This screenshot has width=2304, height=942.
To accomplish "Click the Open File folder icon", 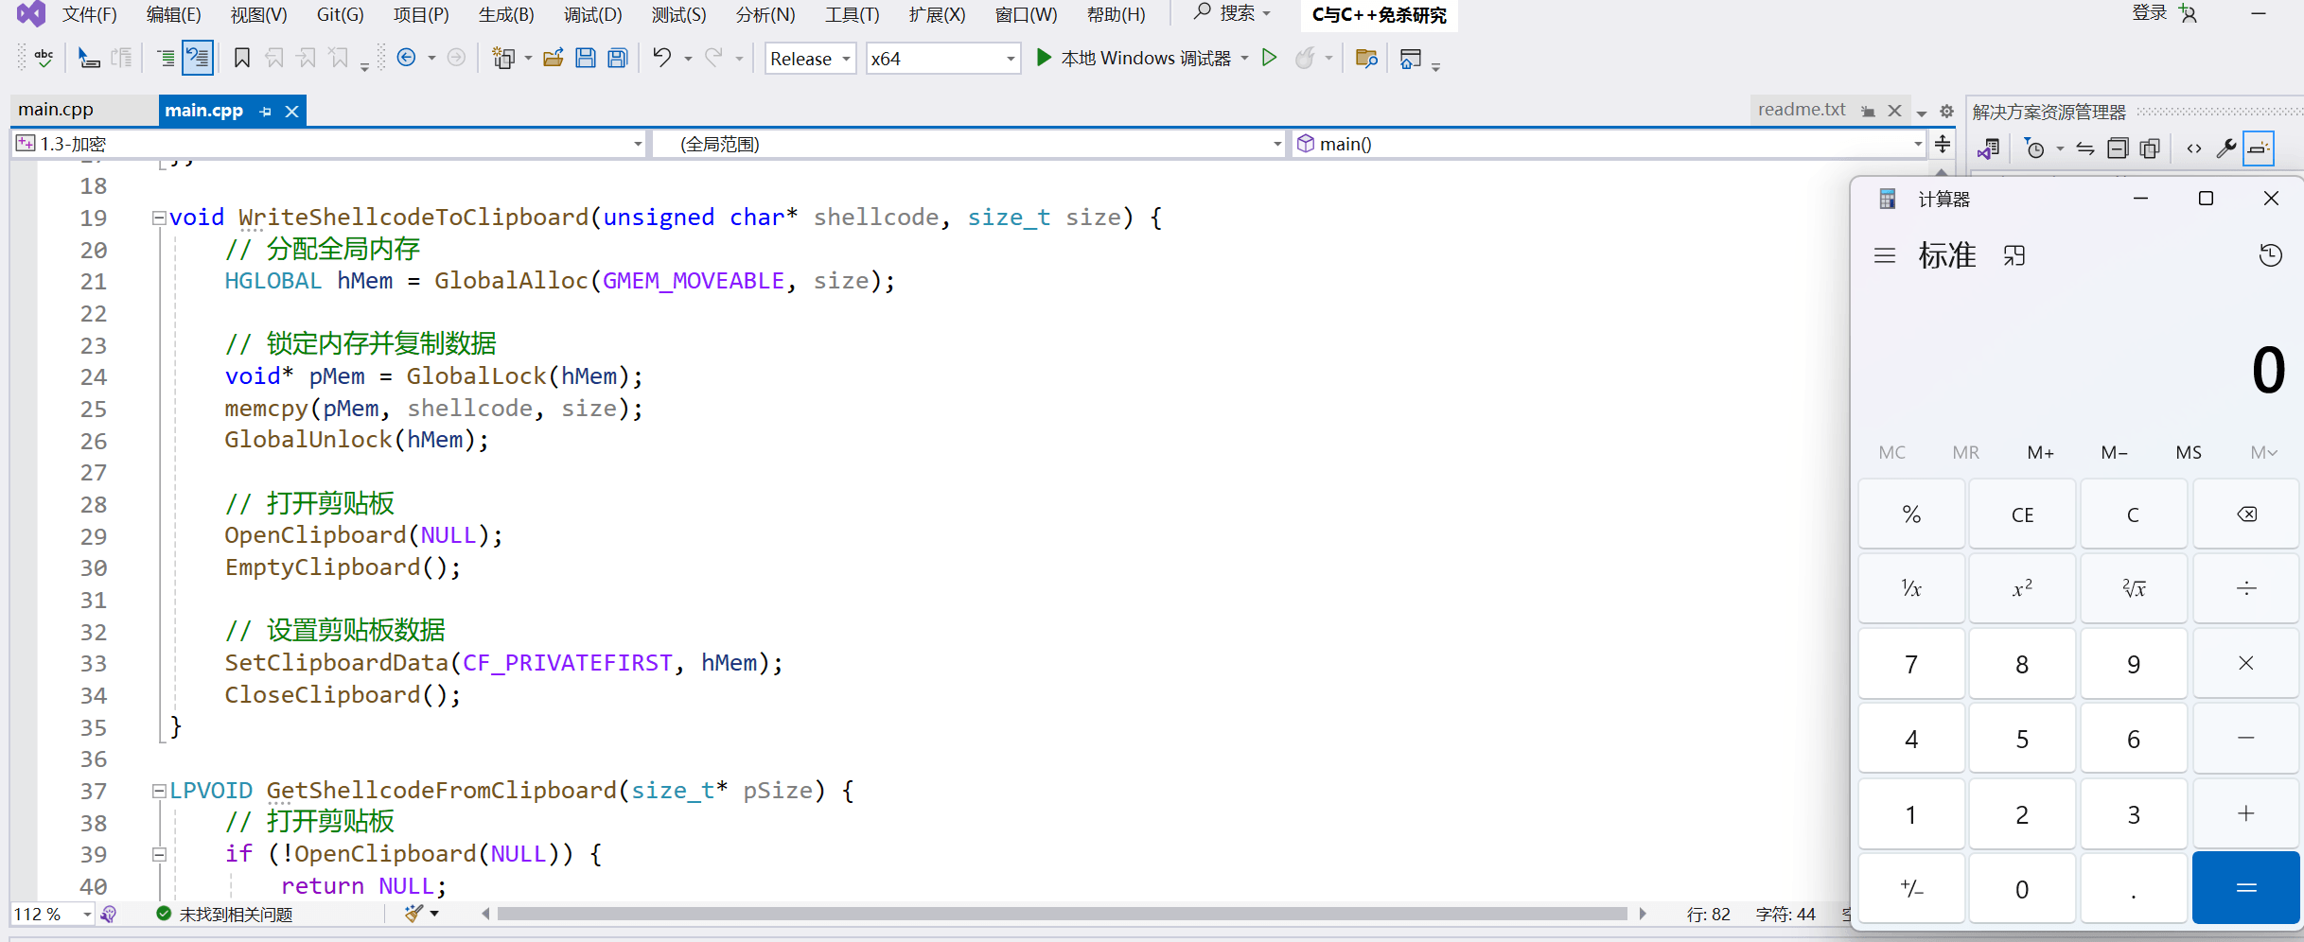I will (553, 58).
